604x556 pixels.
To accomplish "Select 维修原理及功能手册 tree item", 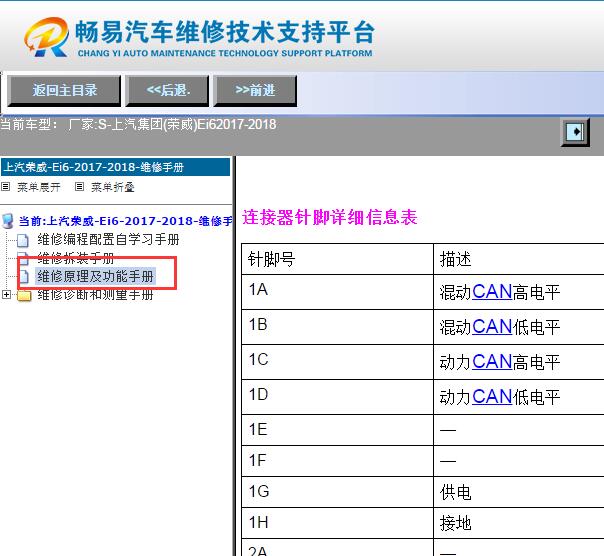I will coord(95,276).
